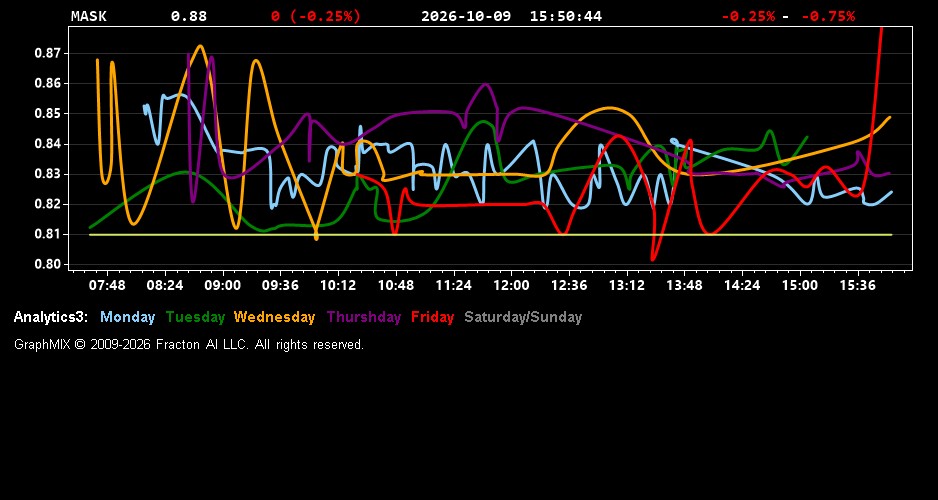Image resolution: width=938 pixels, height=500 pixels.
Task: Click the 0.80 y-axis label
Action: 48,264
